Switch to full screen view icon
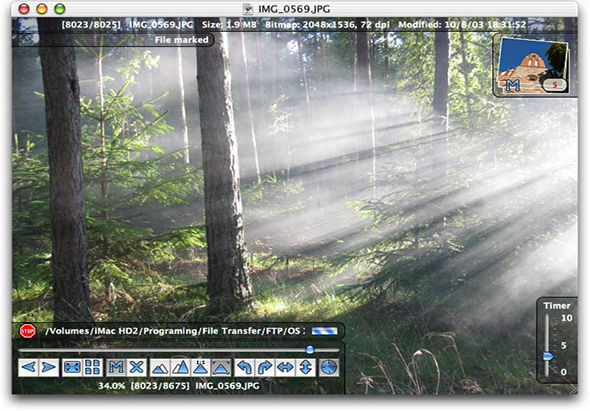Image resolution: width=590 pixels, height=411 pixels. point(72,367)
